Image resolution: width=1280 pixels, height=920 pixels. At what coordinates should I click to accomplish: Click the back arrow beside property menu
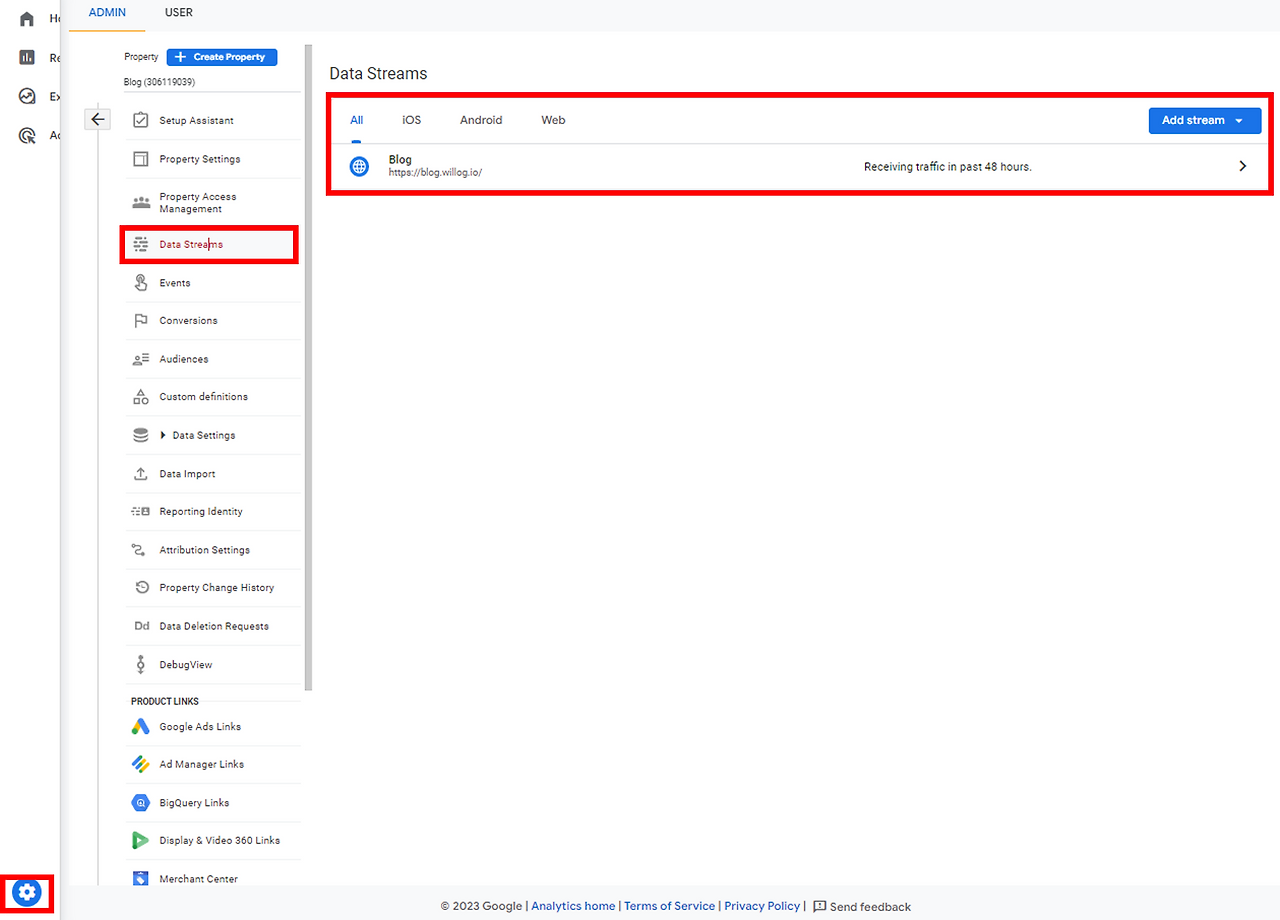click(x=97, y=119)
